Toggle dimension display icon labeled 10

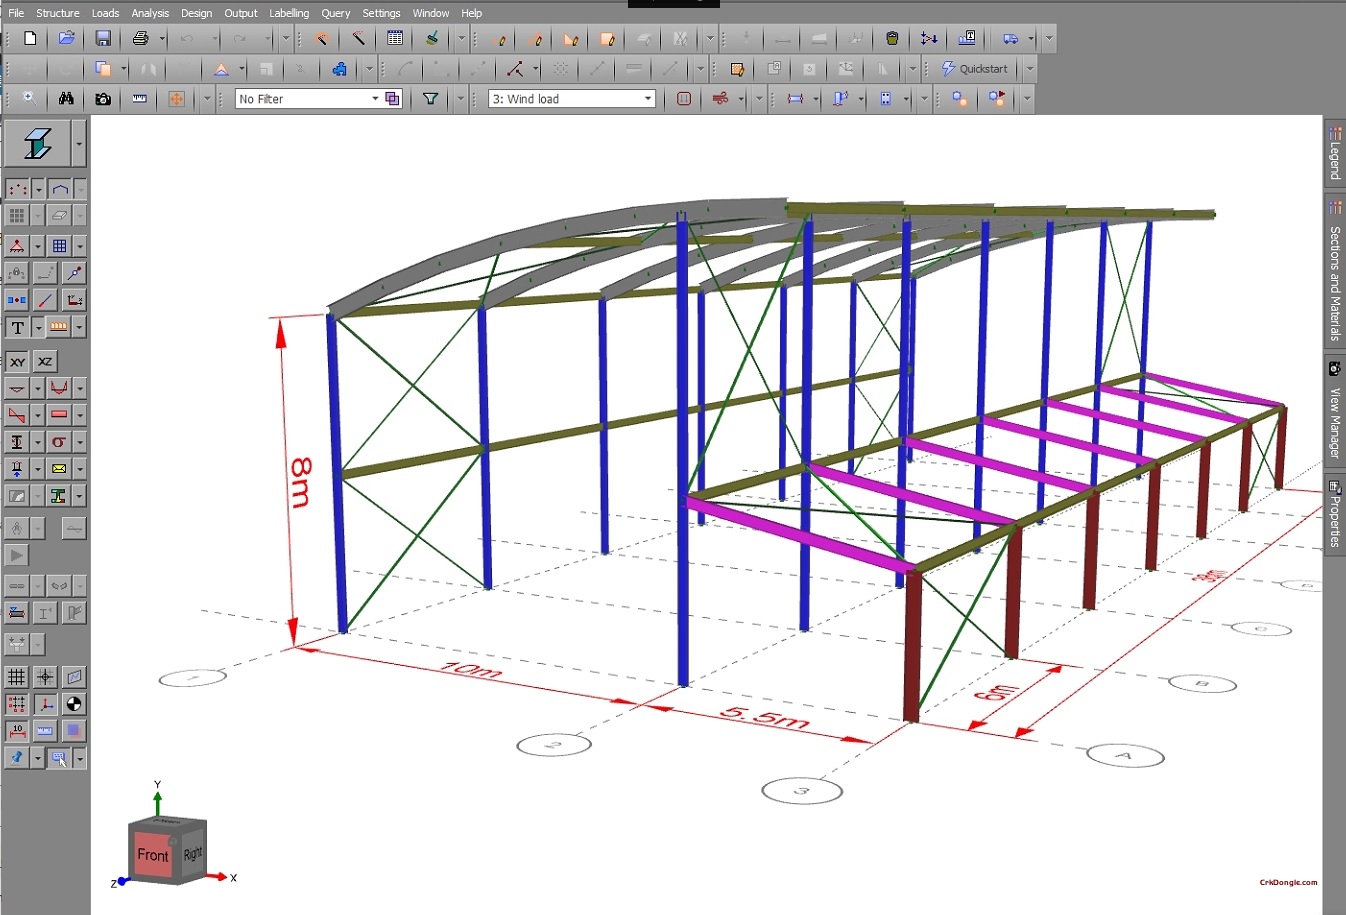[x=16, y=731]
